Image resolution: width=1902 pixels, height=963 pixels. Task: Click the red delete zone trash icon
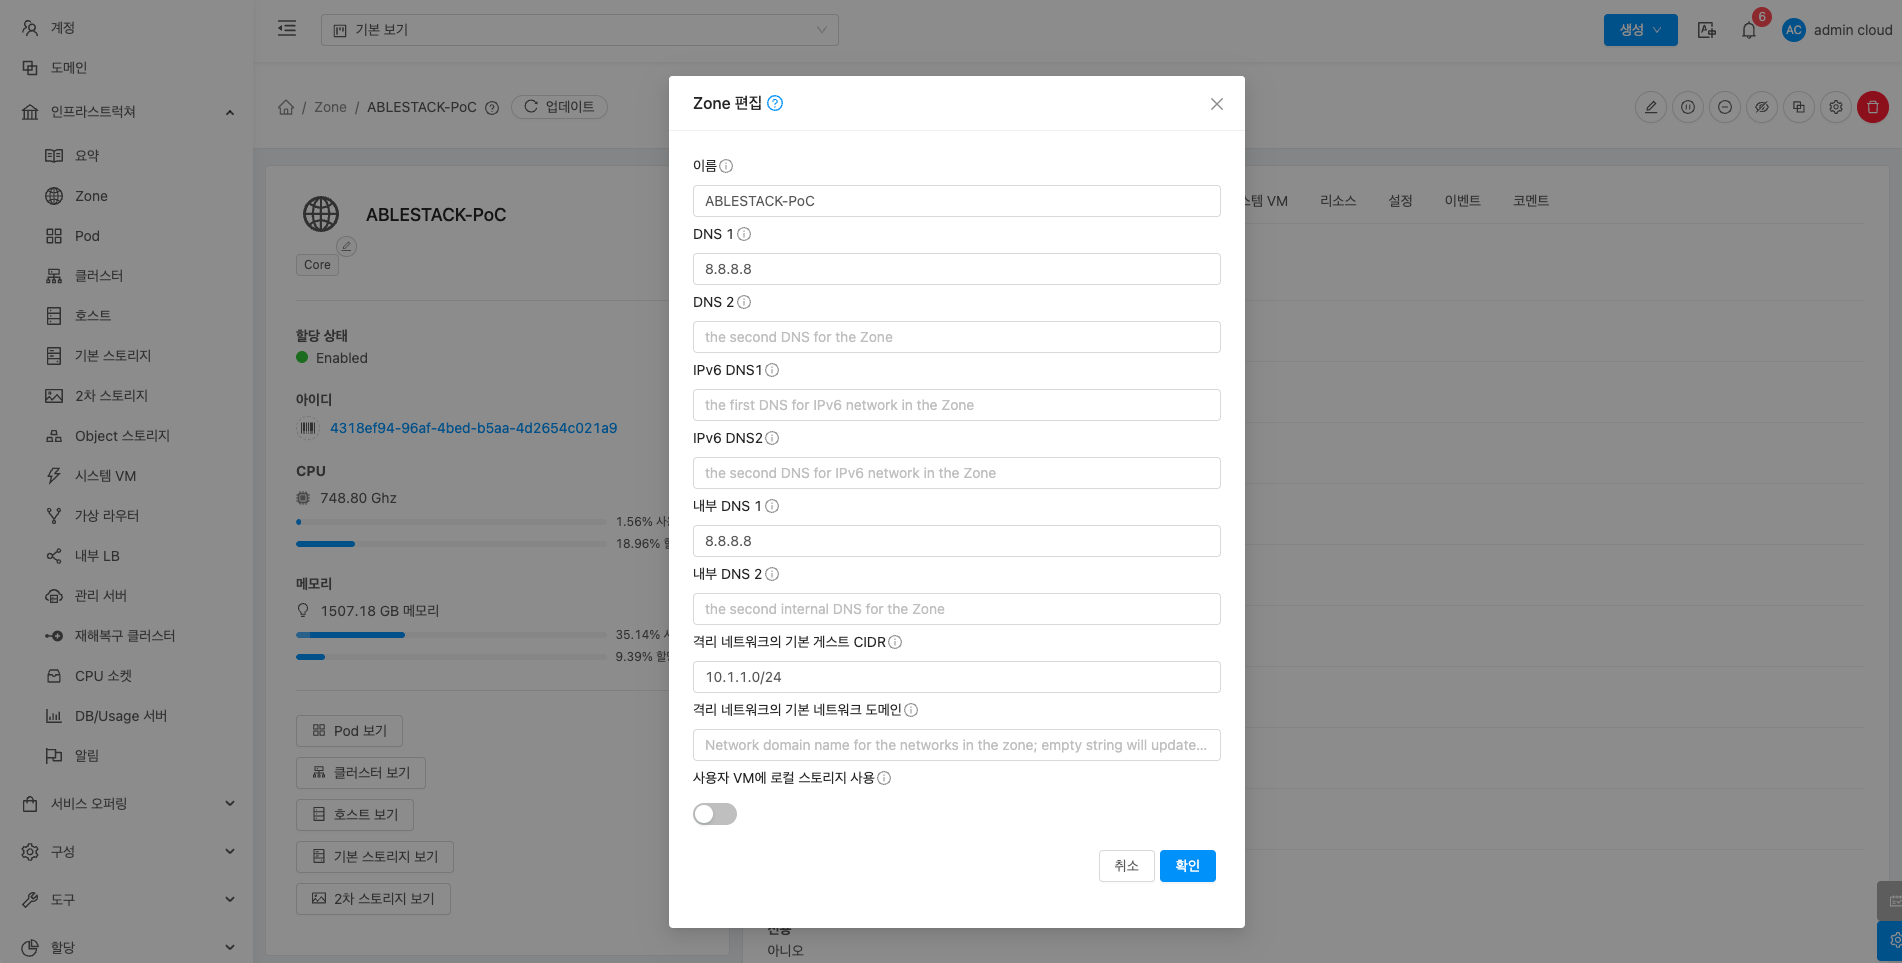click(1872, 107)
